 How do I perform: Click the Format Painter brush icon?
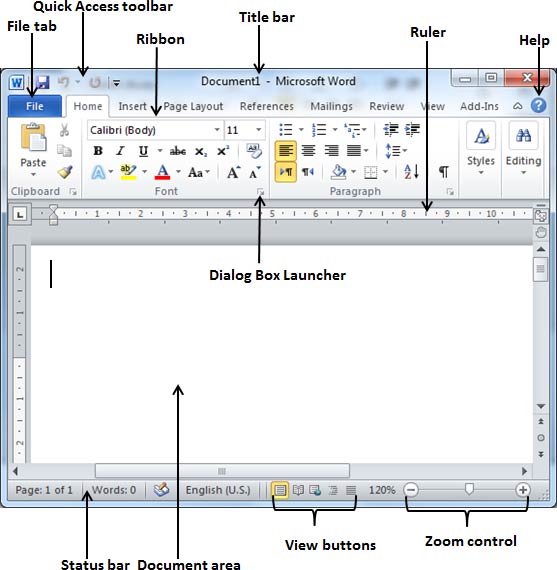tap(65, 172)
